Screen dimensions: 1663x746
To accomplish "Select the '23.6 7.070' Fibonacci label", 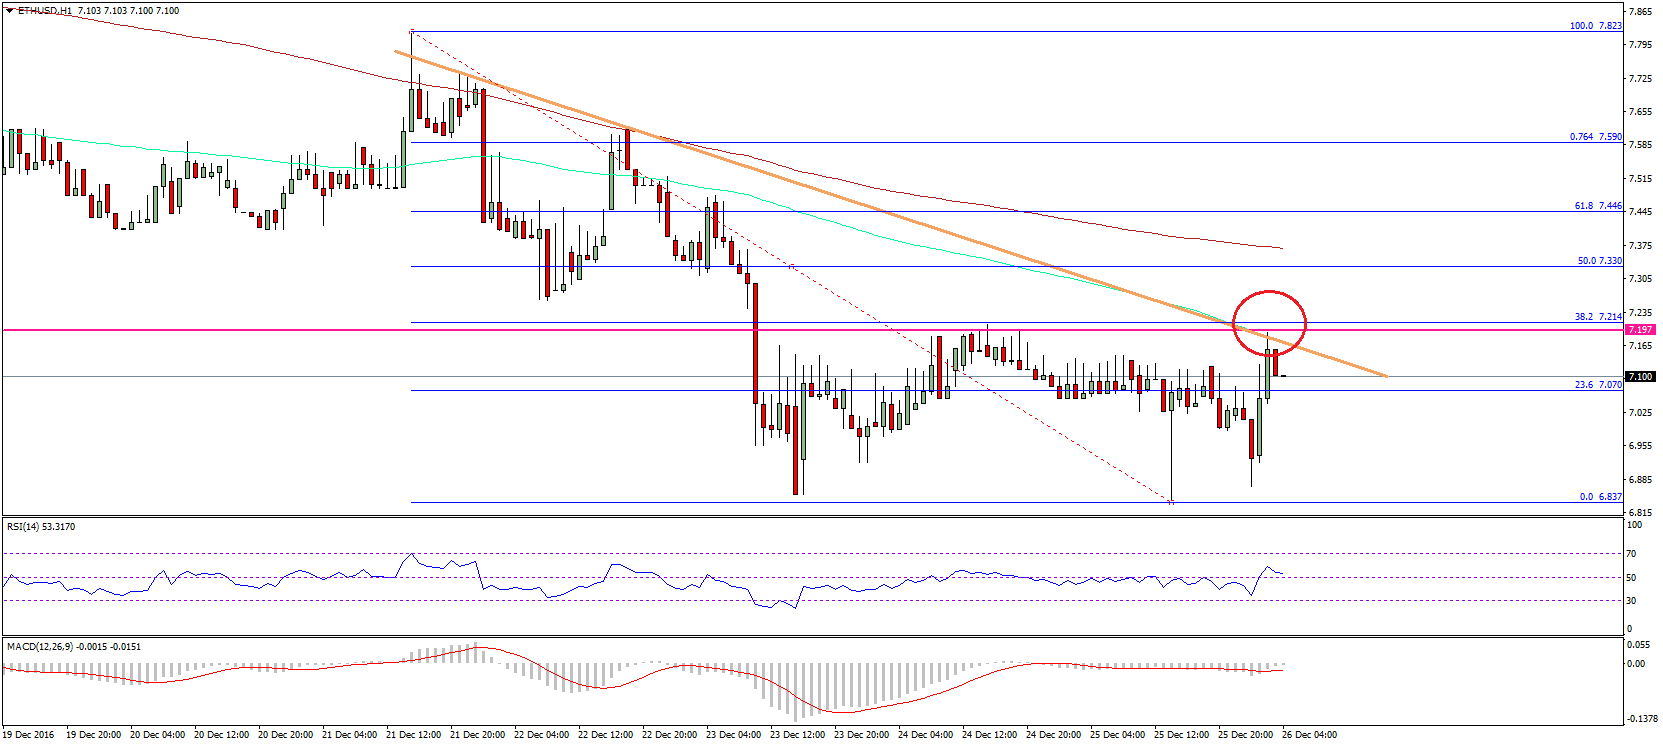I will pos(1599,385).
